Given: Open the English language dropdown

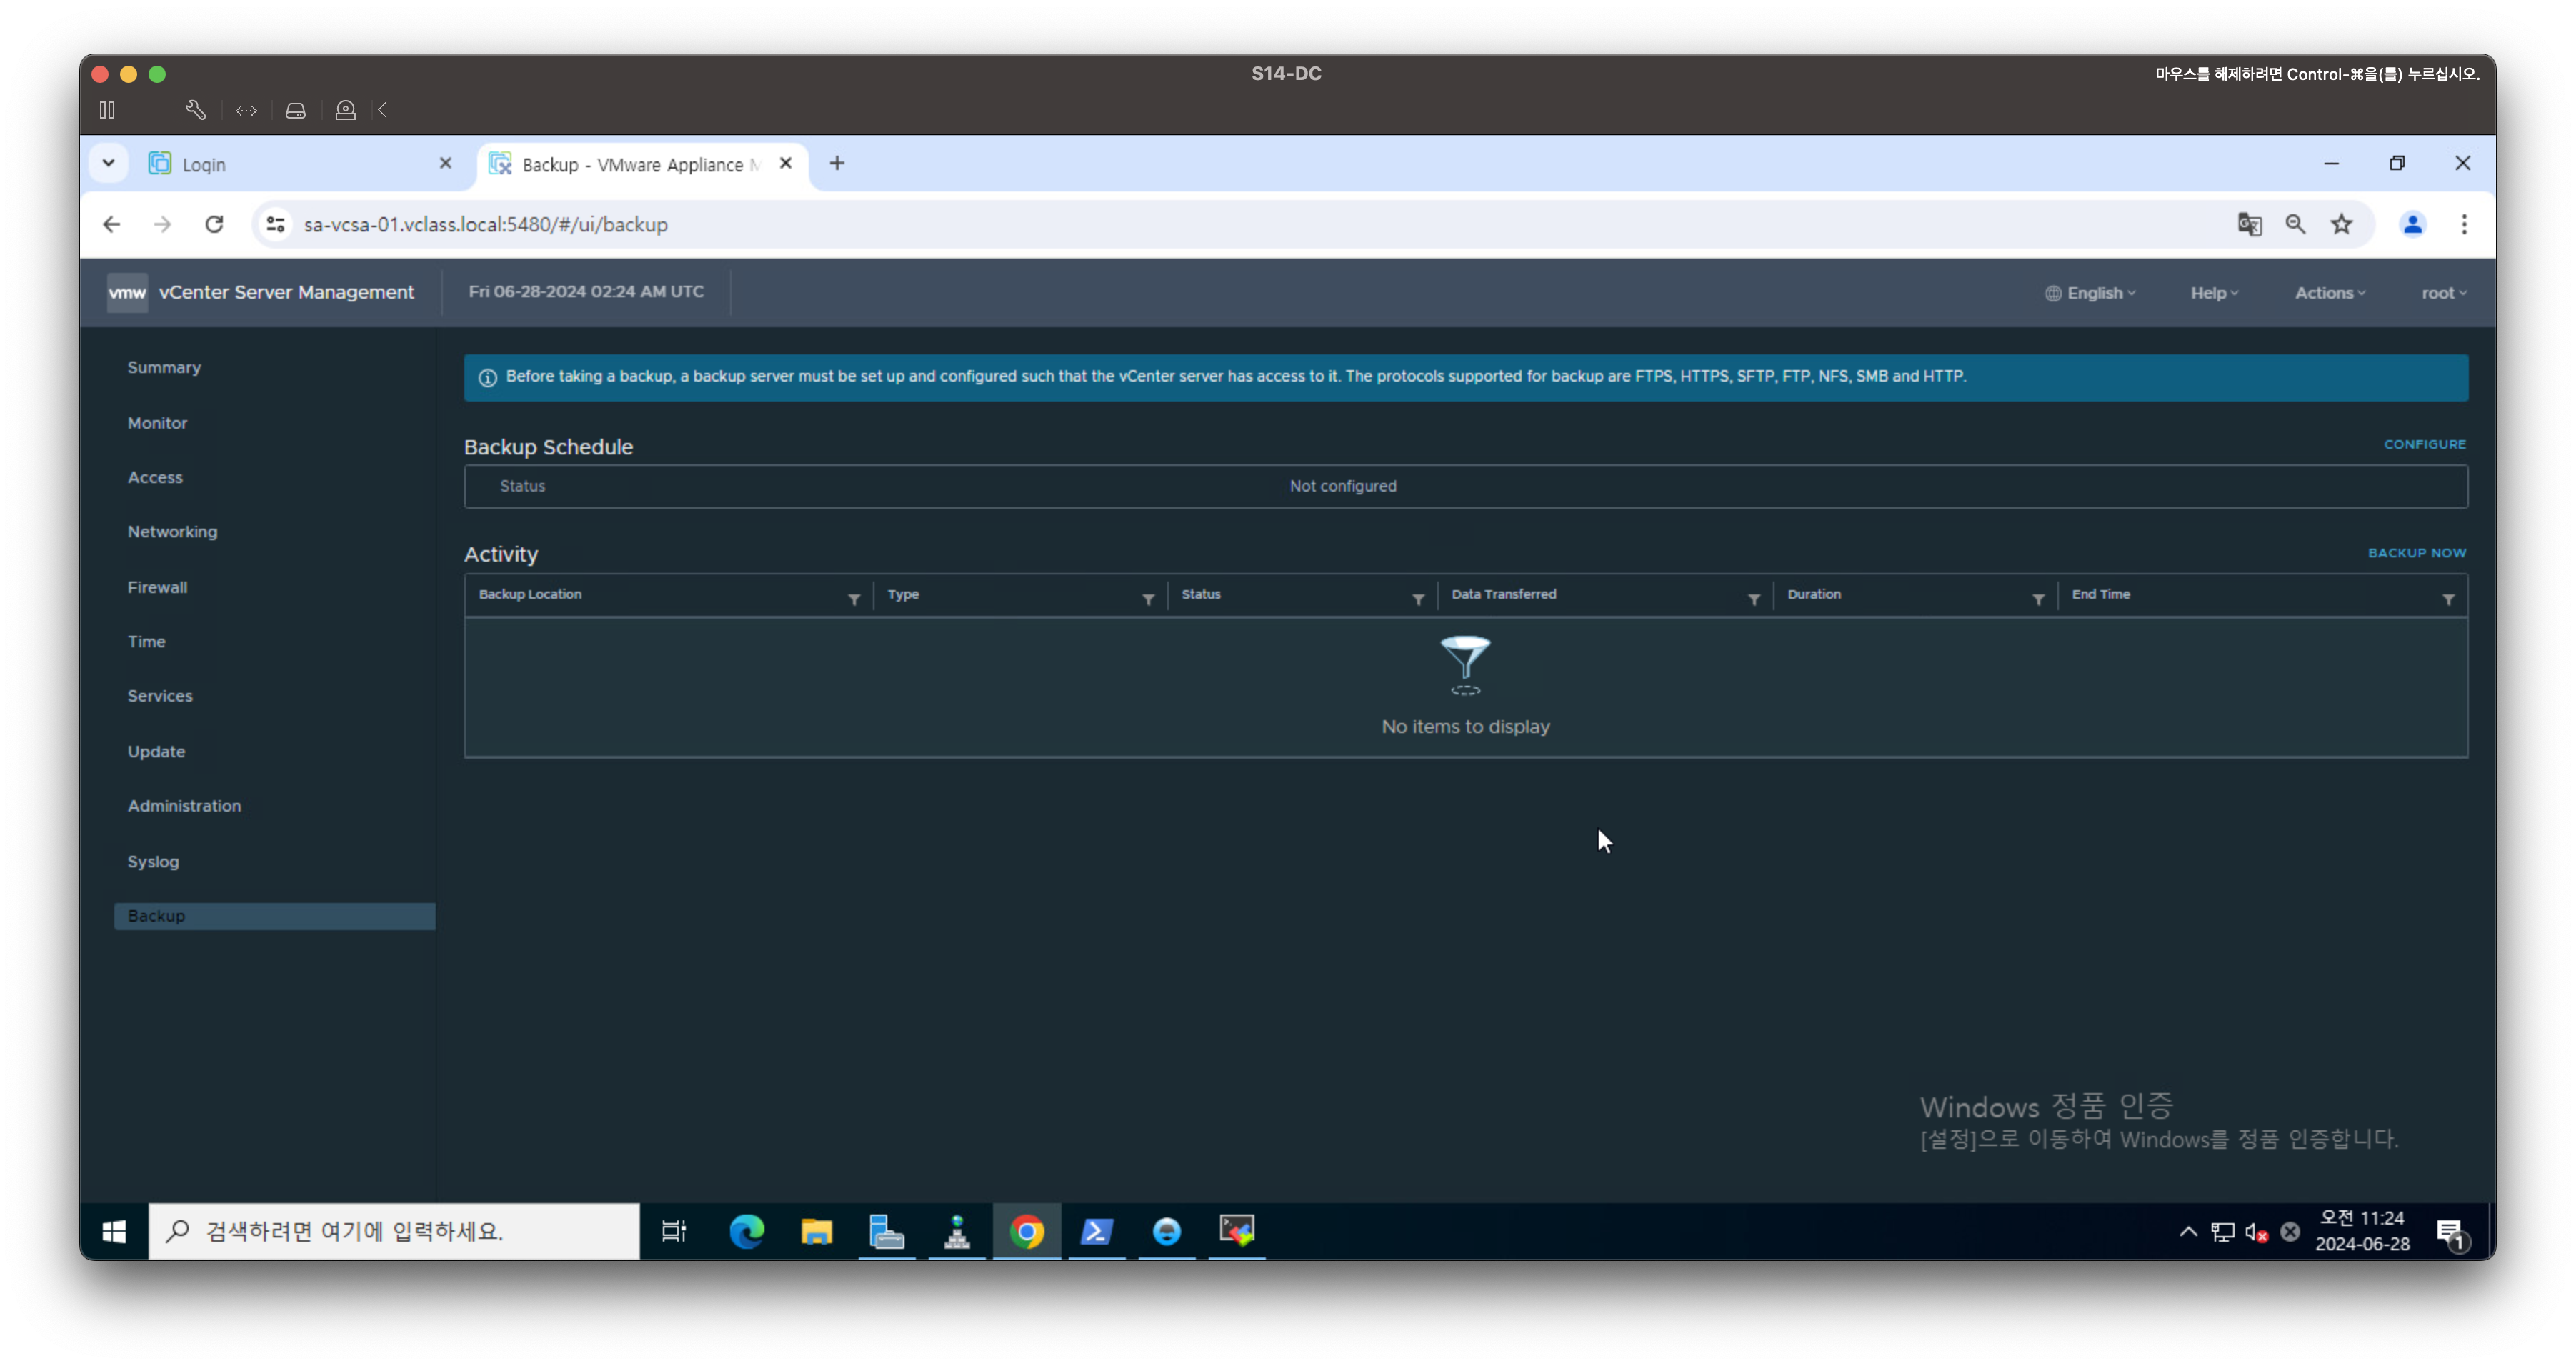Looking at the screenshot, I should [x=2091, y=293].
